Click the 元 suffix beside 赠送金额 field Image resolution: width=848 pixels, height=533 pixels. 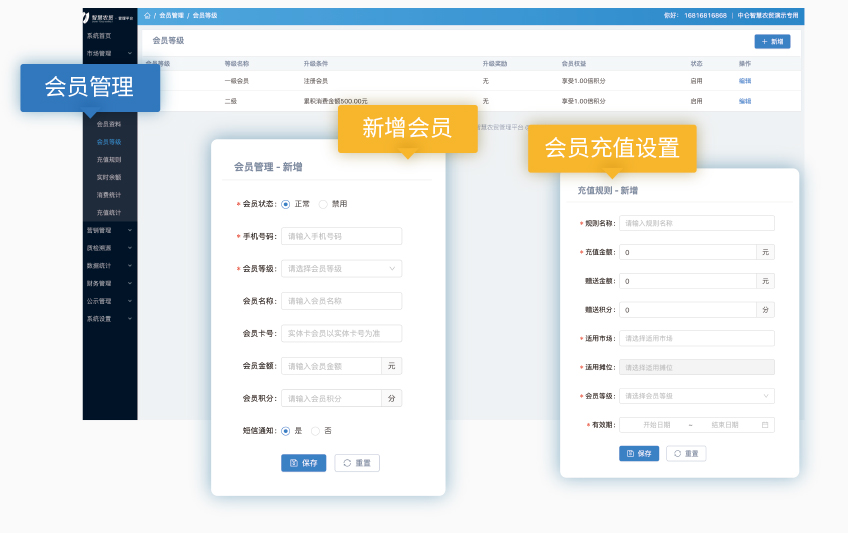(x=765, y=281)
